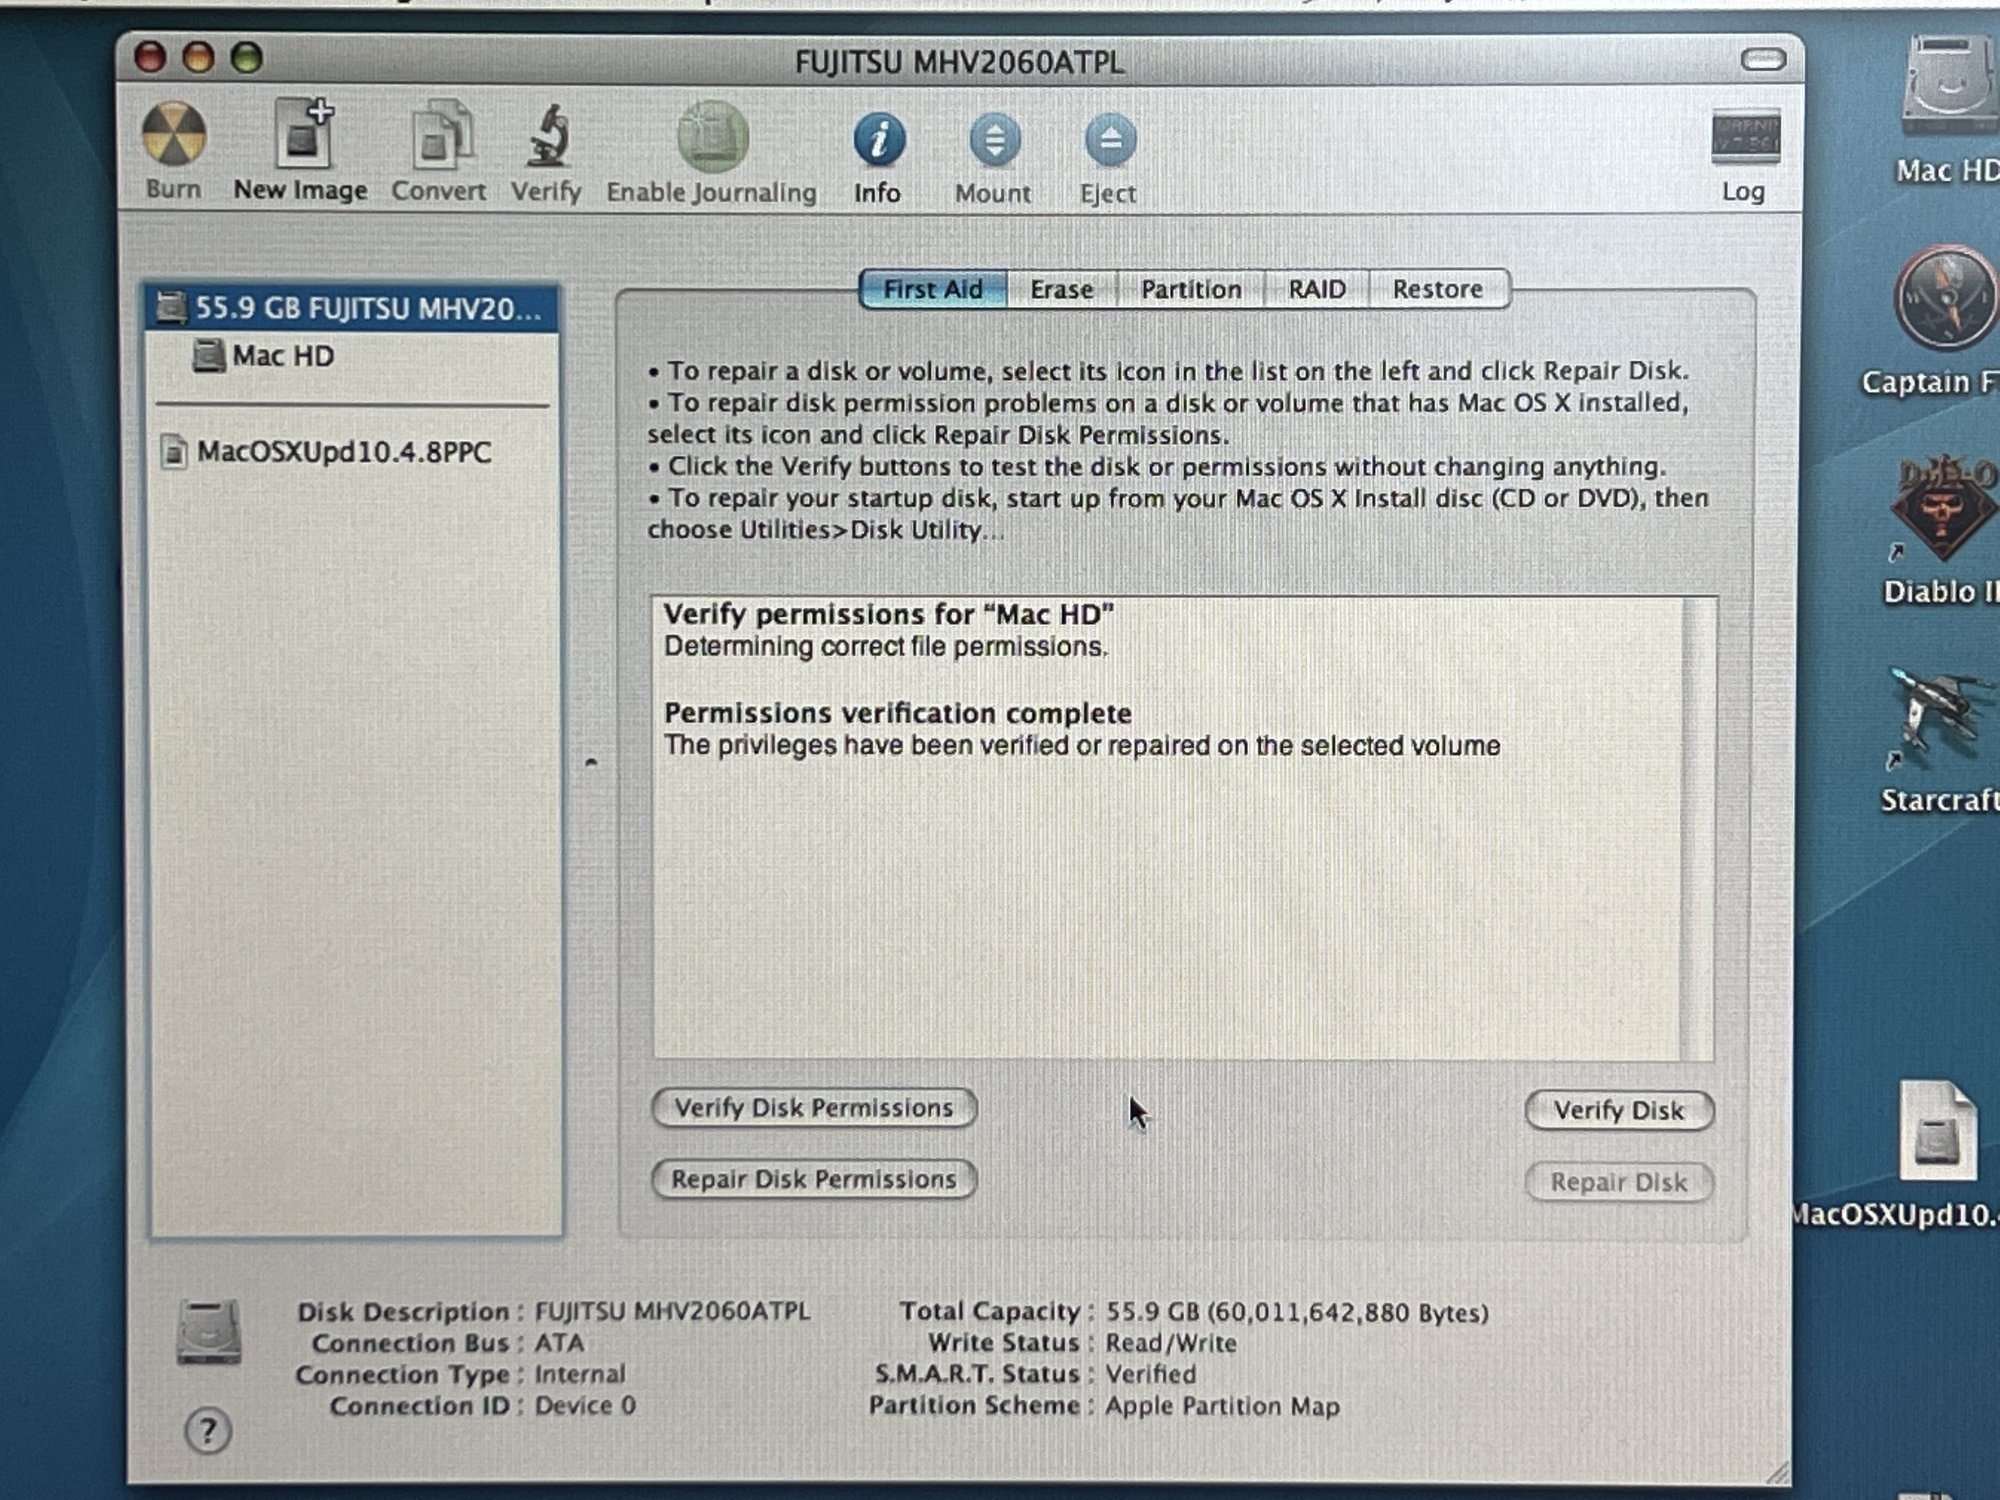Open the RAID tab

coord(1316,290)
